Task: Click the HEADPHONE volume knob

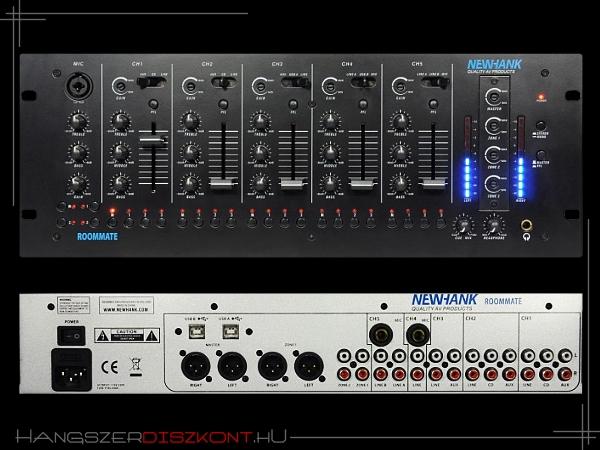Action: (x=494, y=225)
